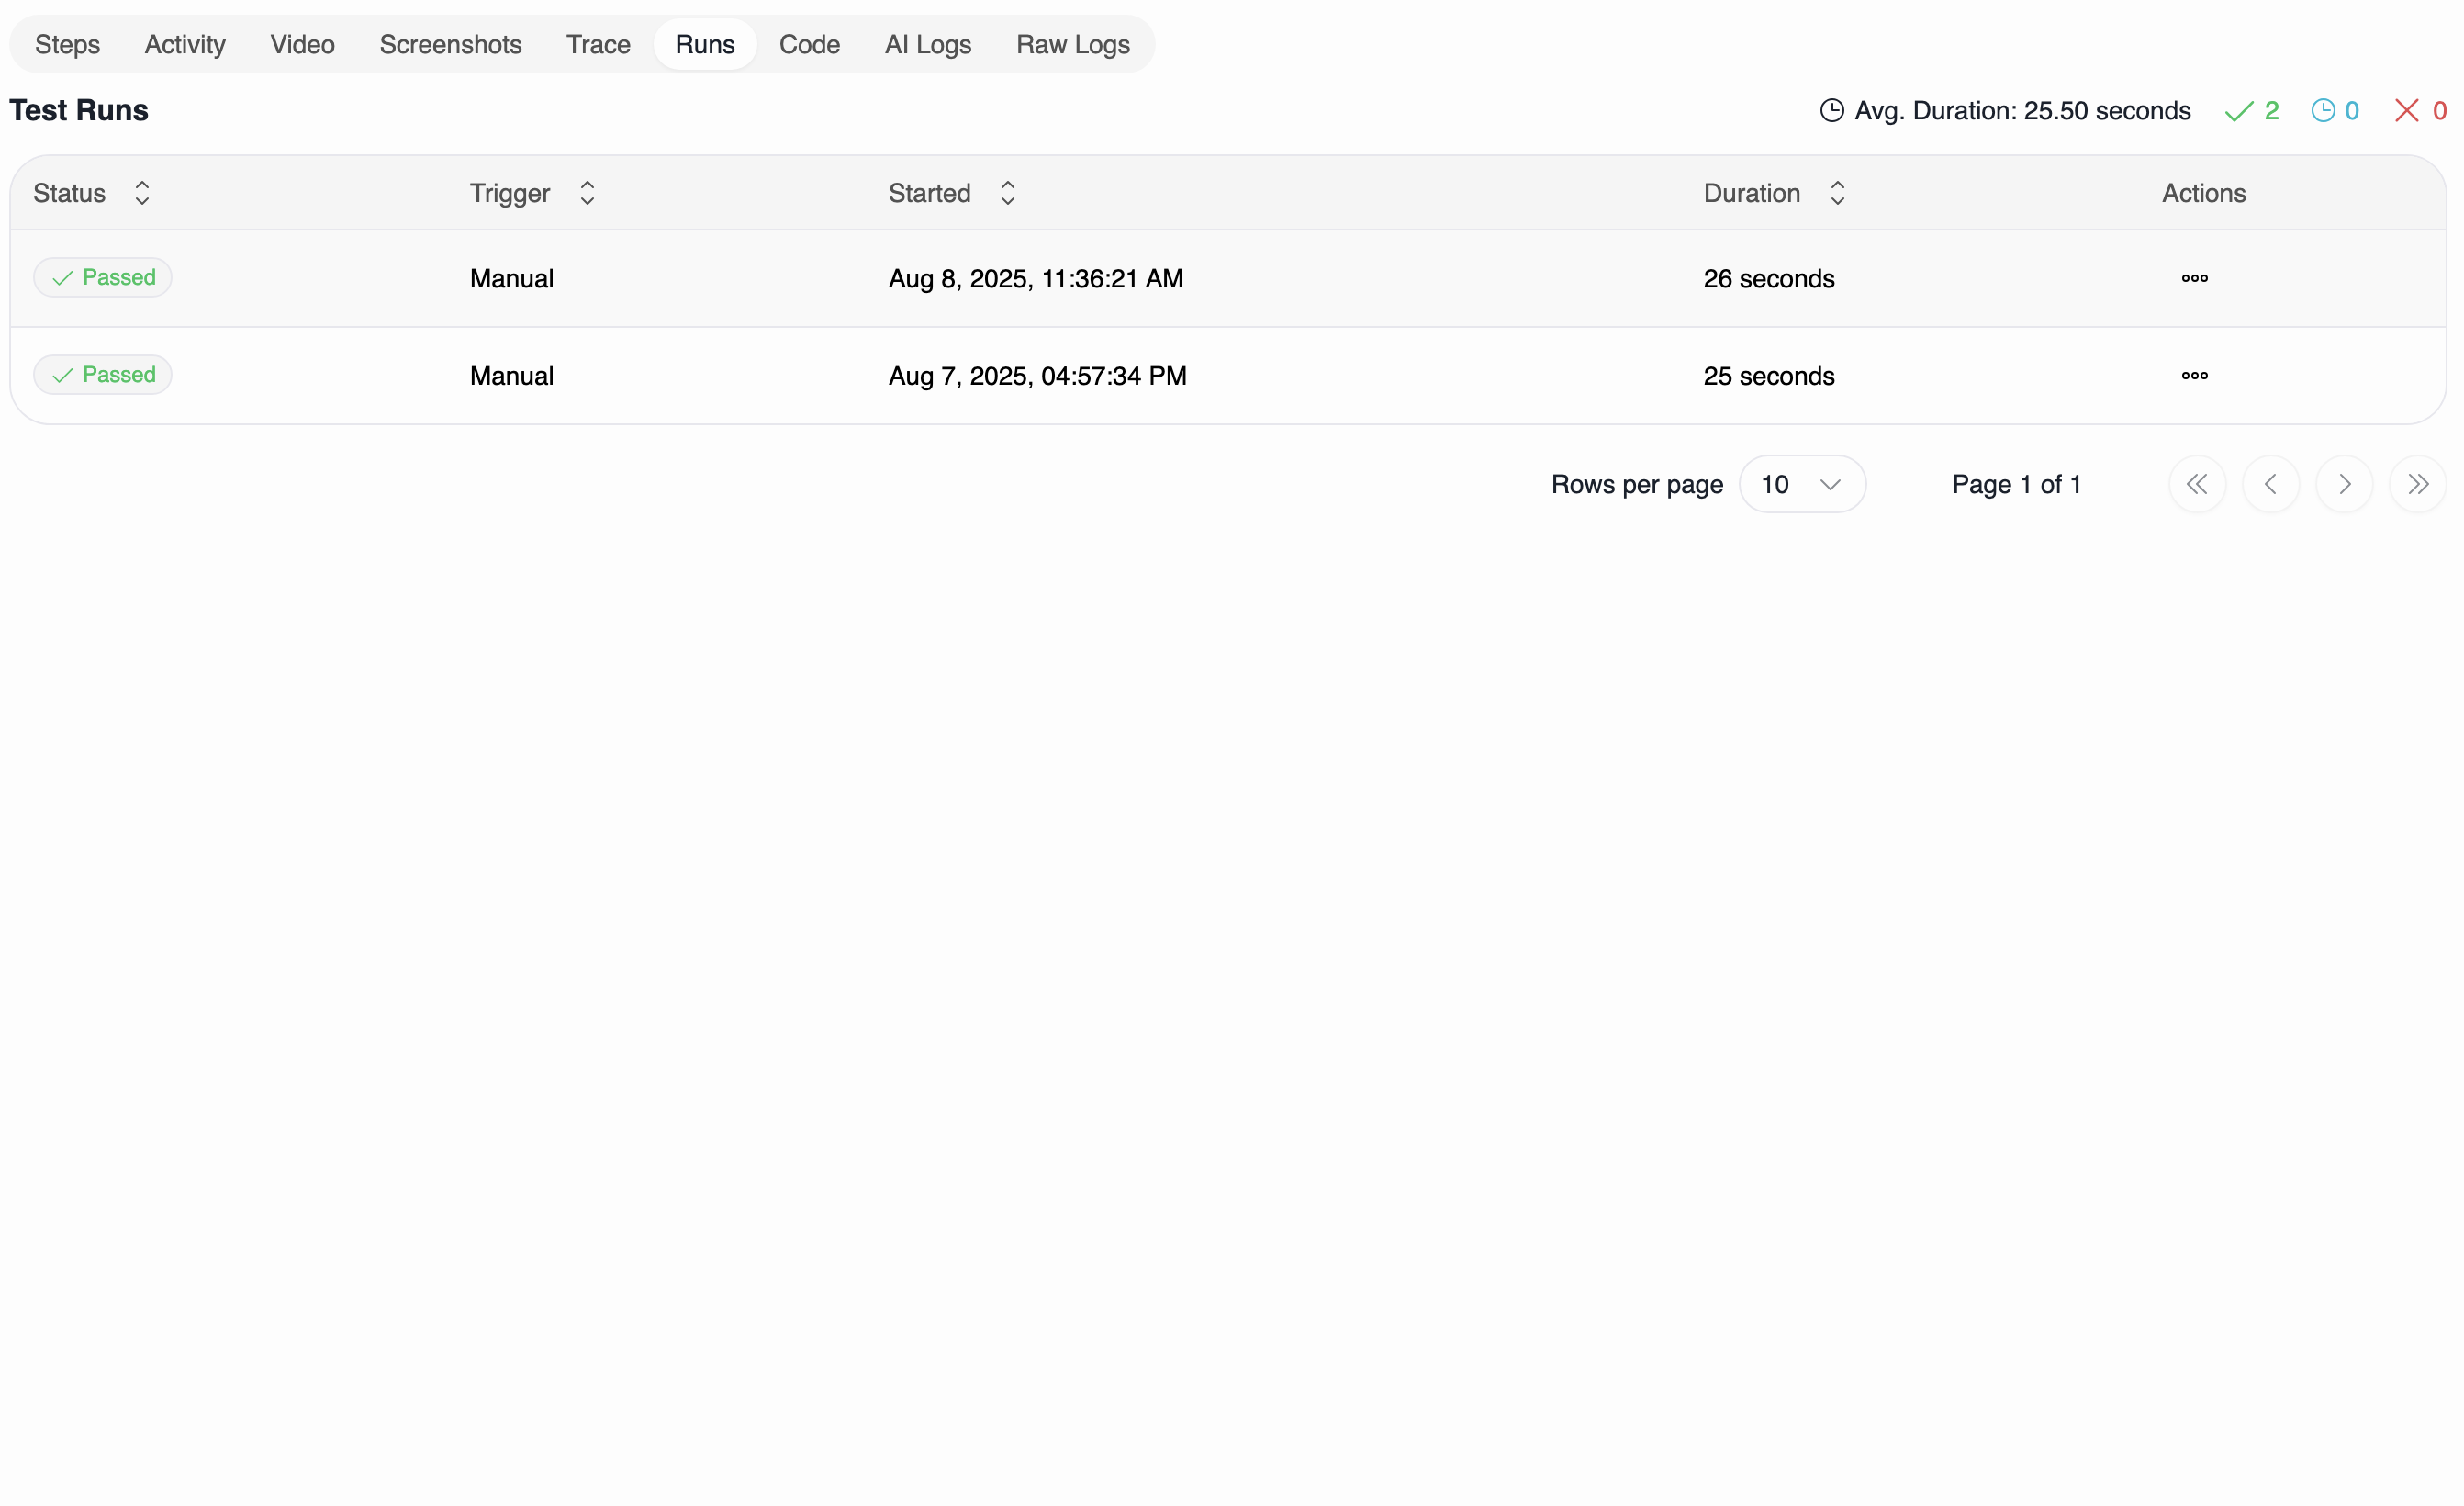Switch to the Raw Logs tab
Screen dimensions: 2464x1506
1072,44
